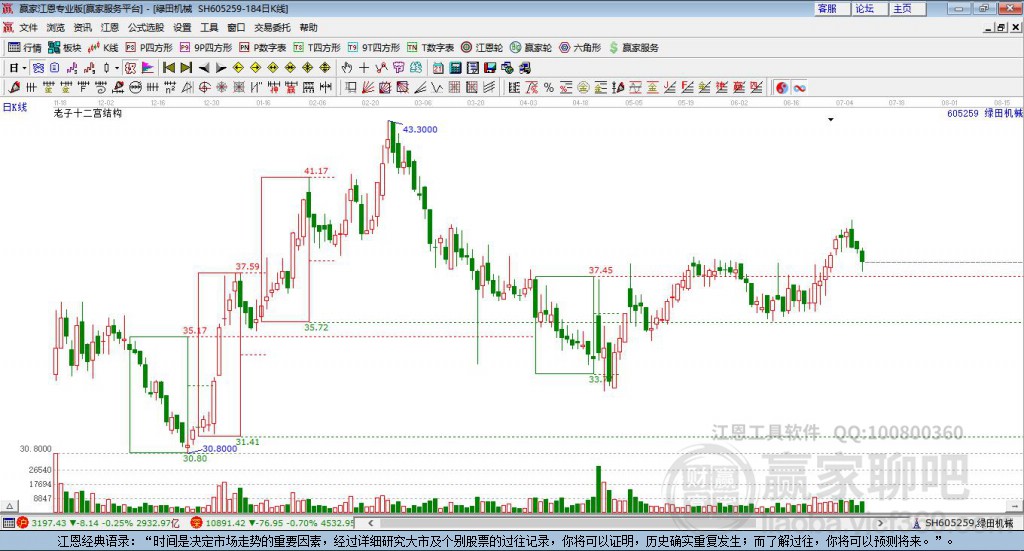Select the spiral drawing tool

[x=101, y=87]
